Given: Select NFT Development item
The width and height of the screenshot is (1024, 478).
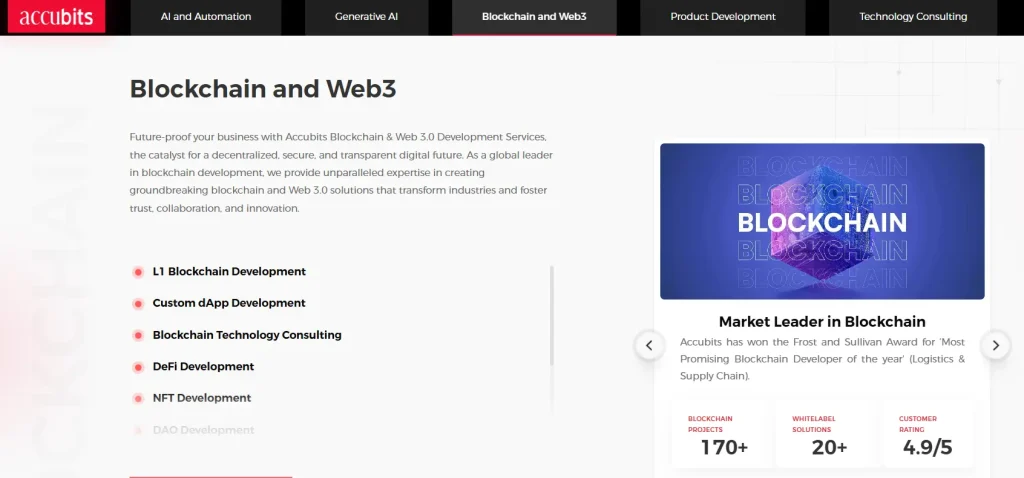Looking at the screenshot, I should click(202, 398).
